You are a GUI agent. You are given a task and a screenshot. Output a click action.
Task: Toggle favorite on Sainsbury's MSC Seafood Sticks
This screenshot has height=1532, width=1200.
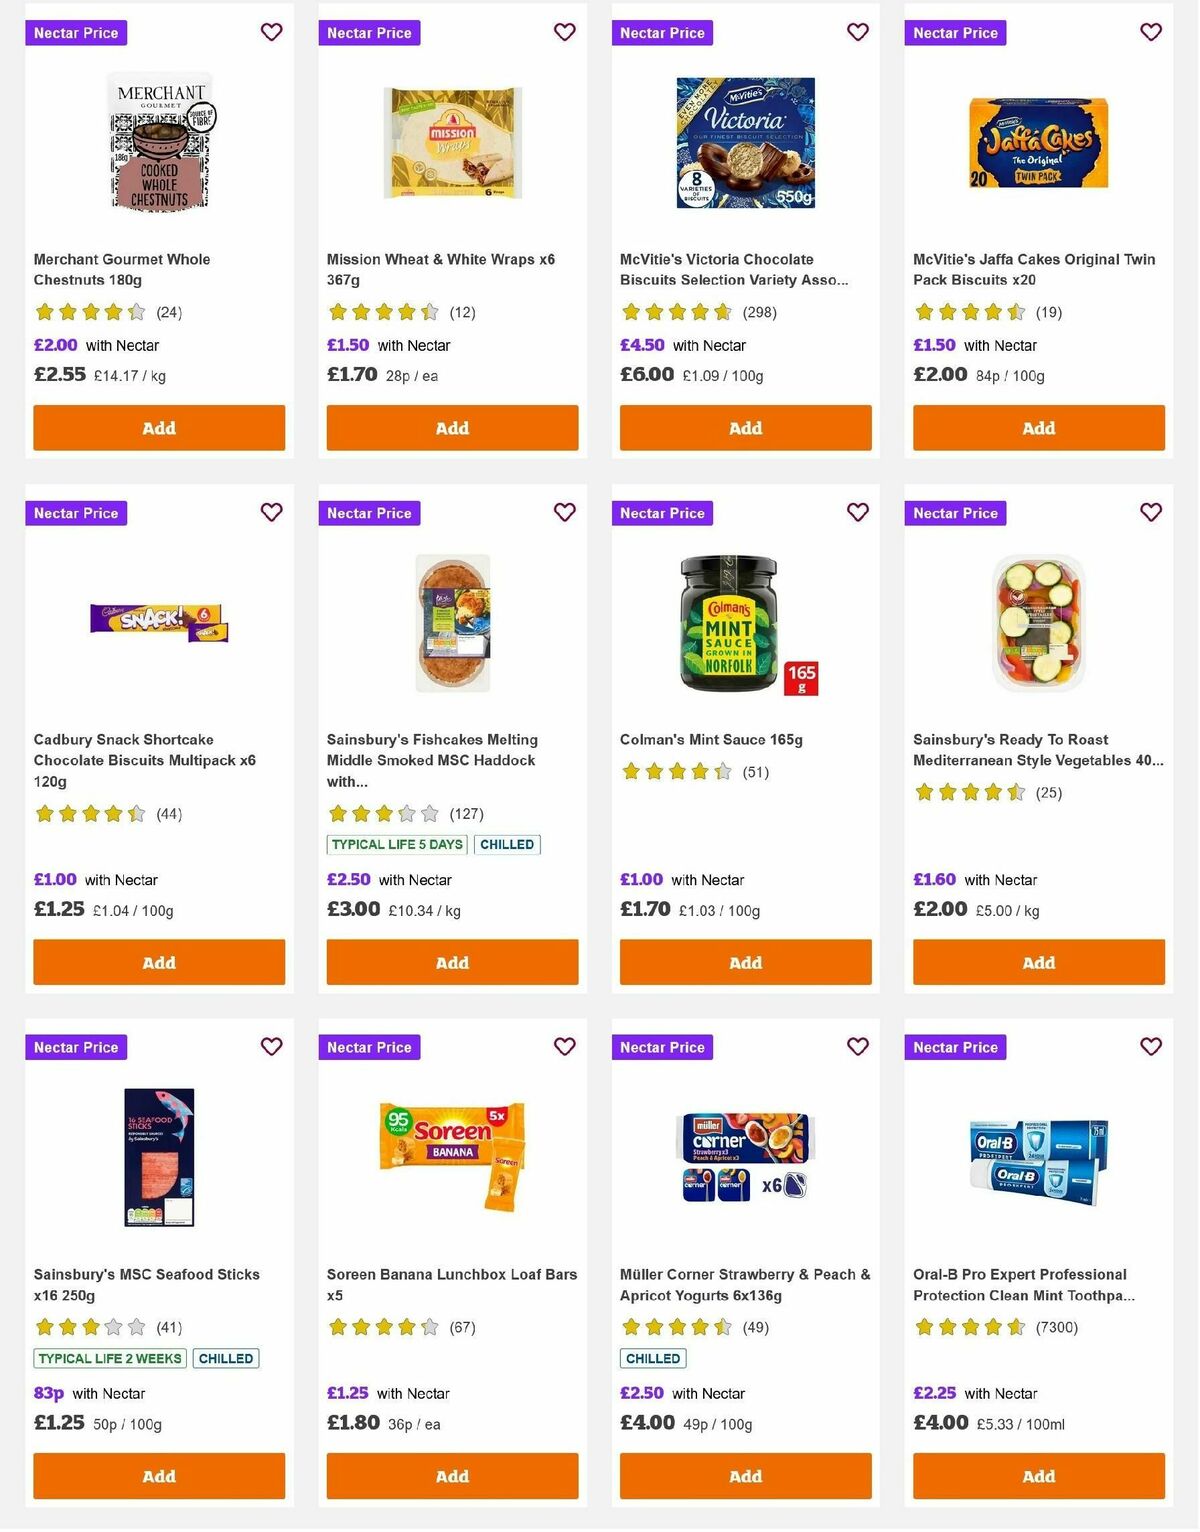[271, 1047]
